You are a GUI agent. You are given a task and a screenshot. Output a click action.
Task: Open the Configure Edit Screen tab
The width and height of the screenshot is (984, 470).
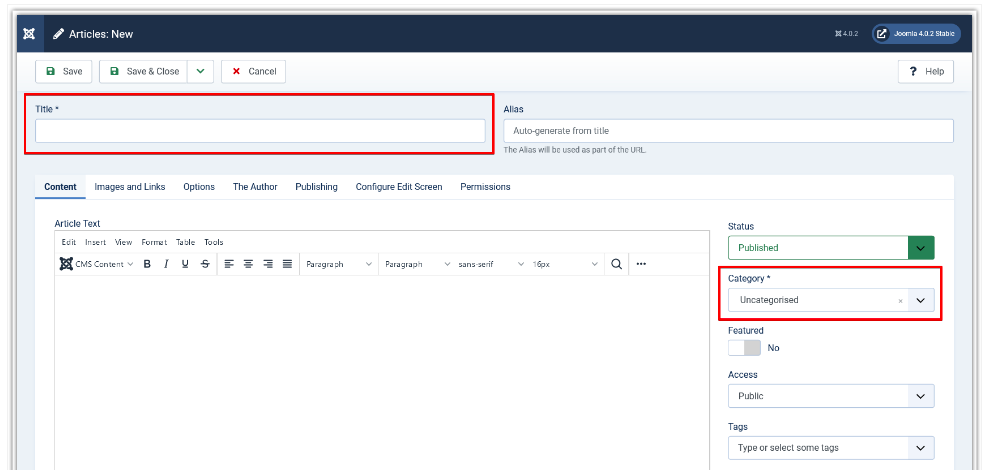point(398,187)
